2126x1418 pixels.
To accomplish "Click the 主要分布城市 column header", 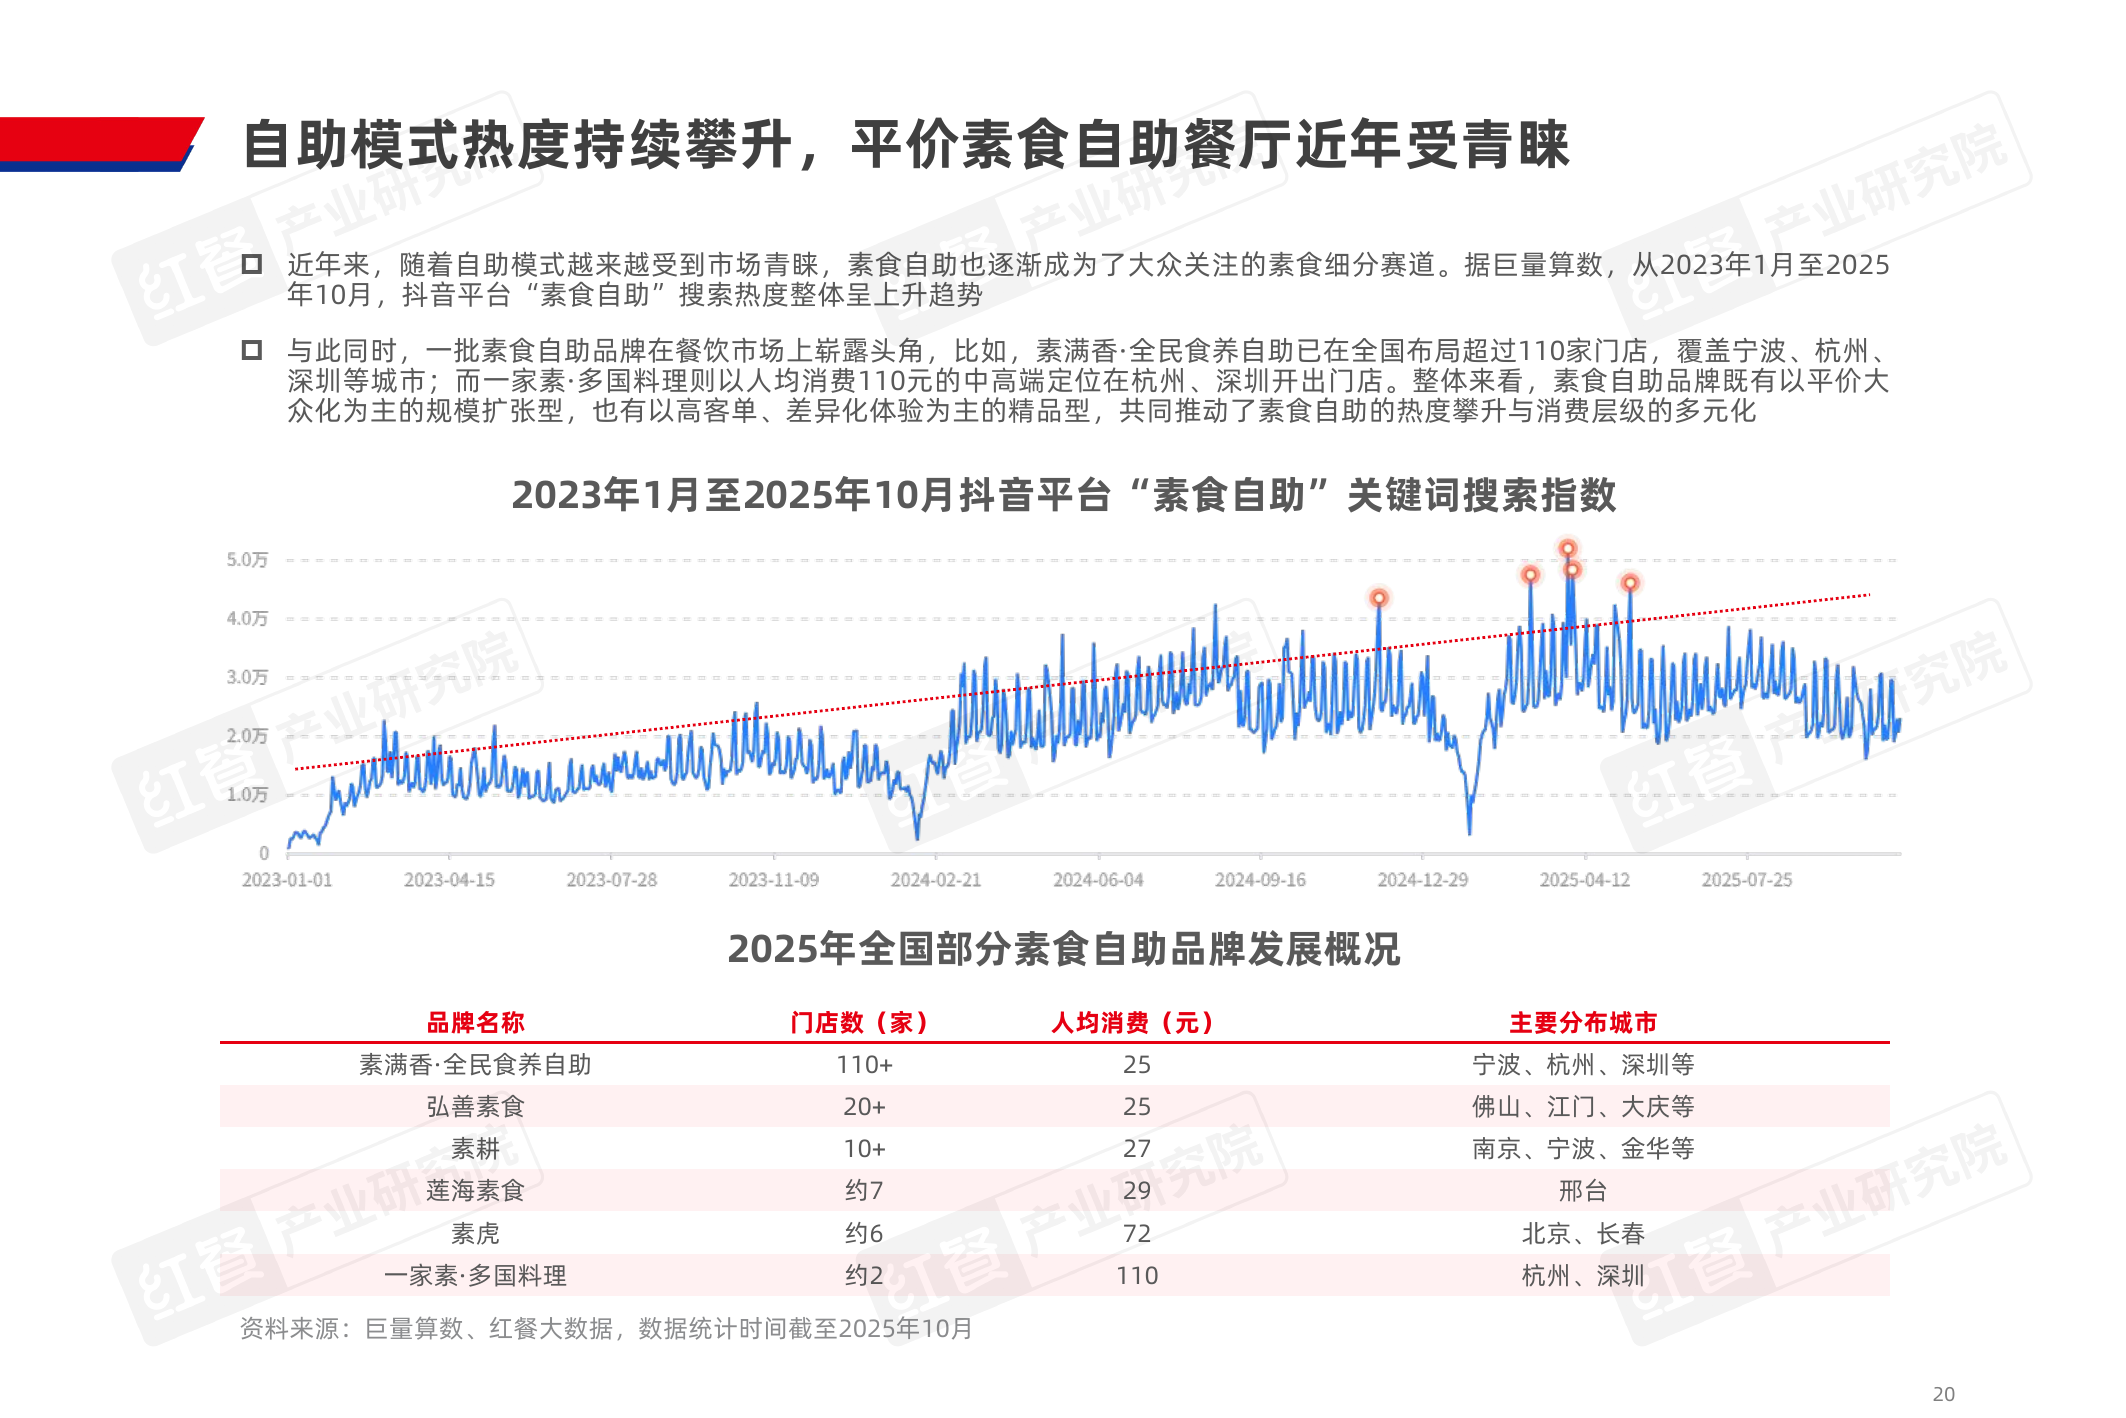I will pos(1583,1022).
